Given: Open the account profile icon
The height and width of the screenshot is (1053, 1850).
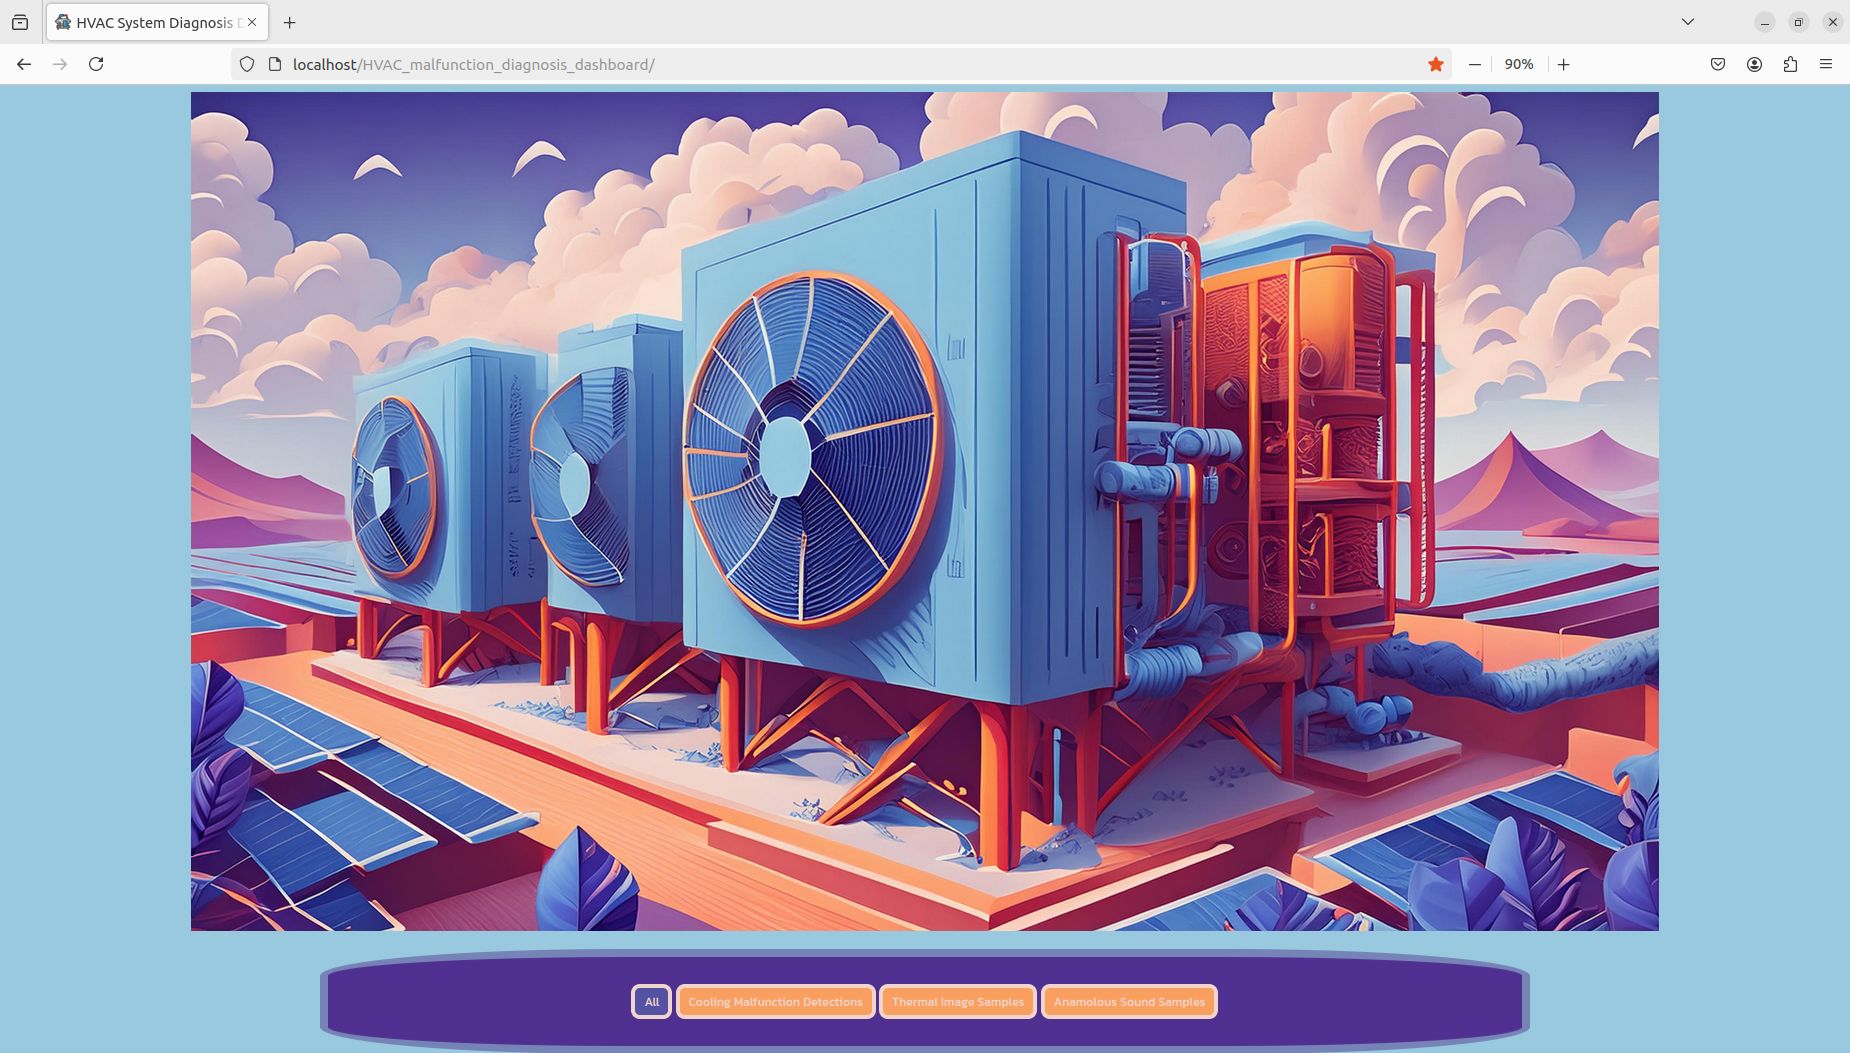Looking at the screenshot, I should (x=1753, y=63).
